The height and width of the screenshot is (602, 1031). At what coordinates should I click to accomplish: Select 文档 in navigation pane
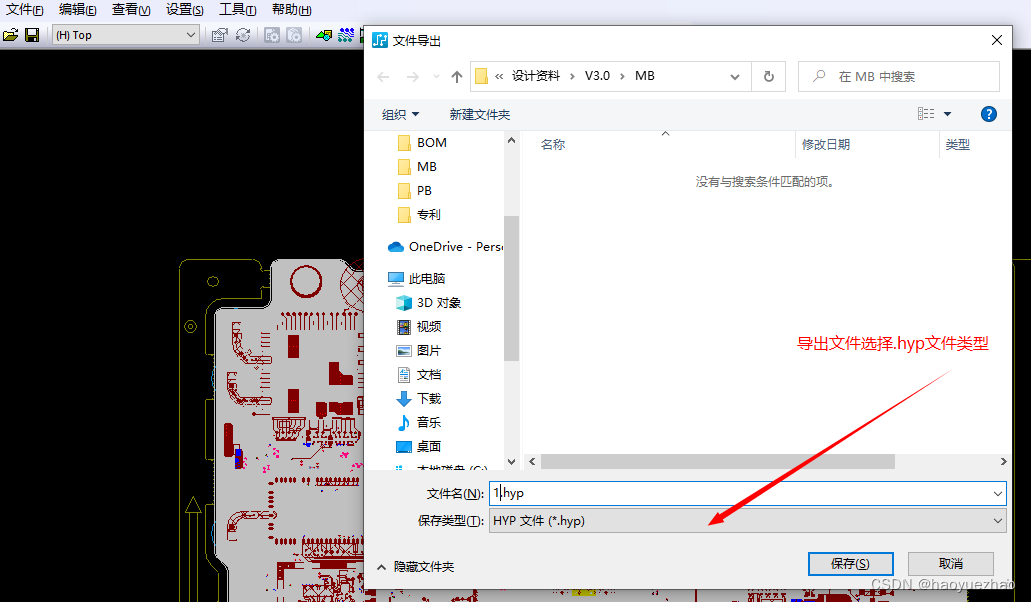pyautogui.click(x=419, y=375)
